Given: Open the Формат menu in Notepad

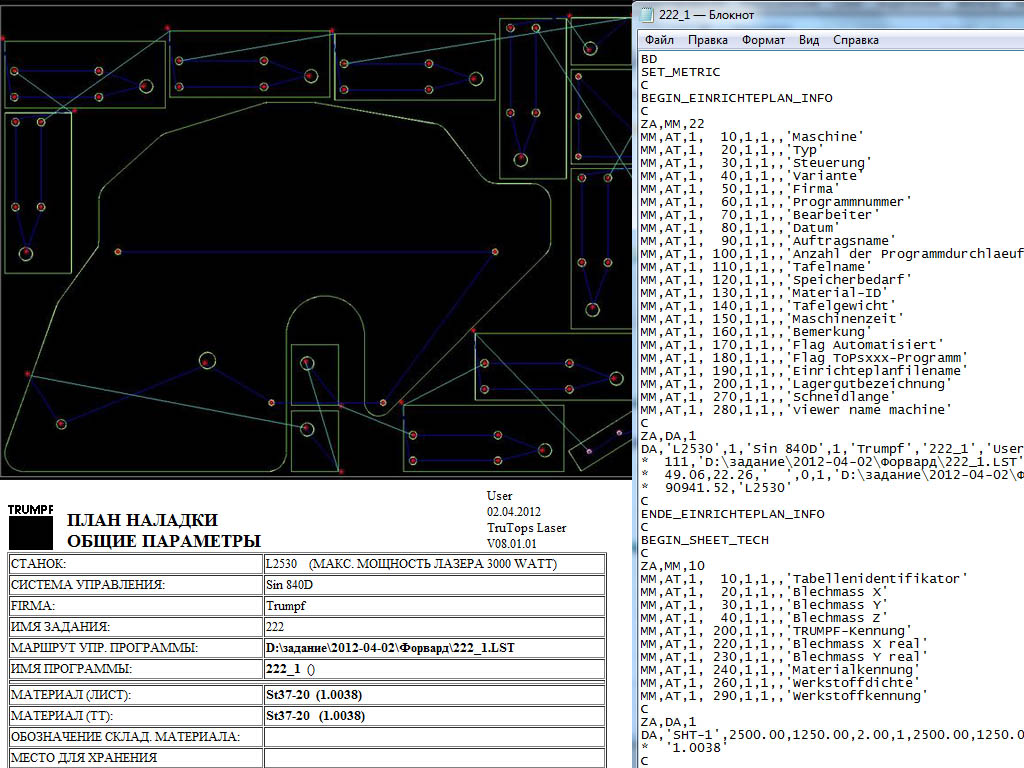Looking at the screenshot, I should pos(763,40).
